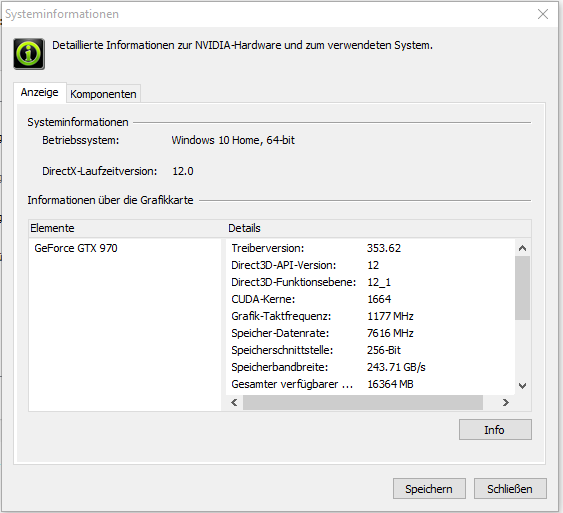Select the Speicher-Datenrate: label
This screenshot has width=563, height=513.
tap(280, 333)
